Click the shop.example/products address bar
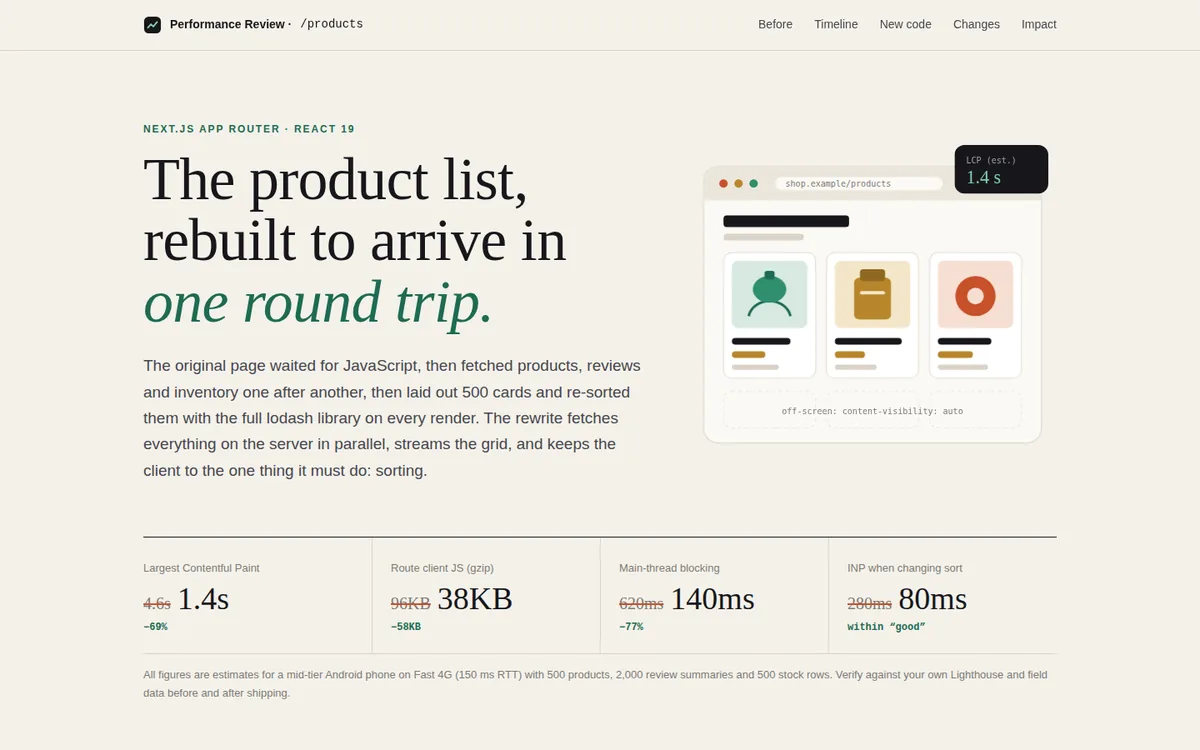The width and height of the screenshot is (1200, 750). [x=859, y=184]
